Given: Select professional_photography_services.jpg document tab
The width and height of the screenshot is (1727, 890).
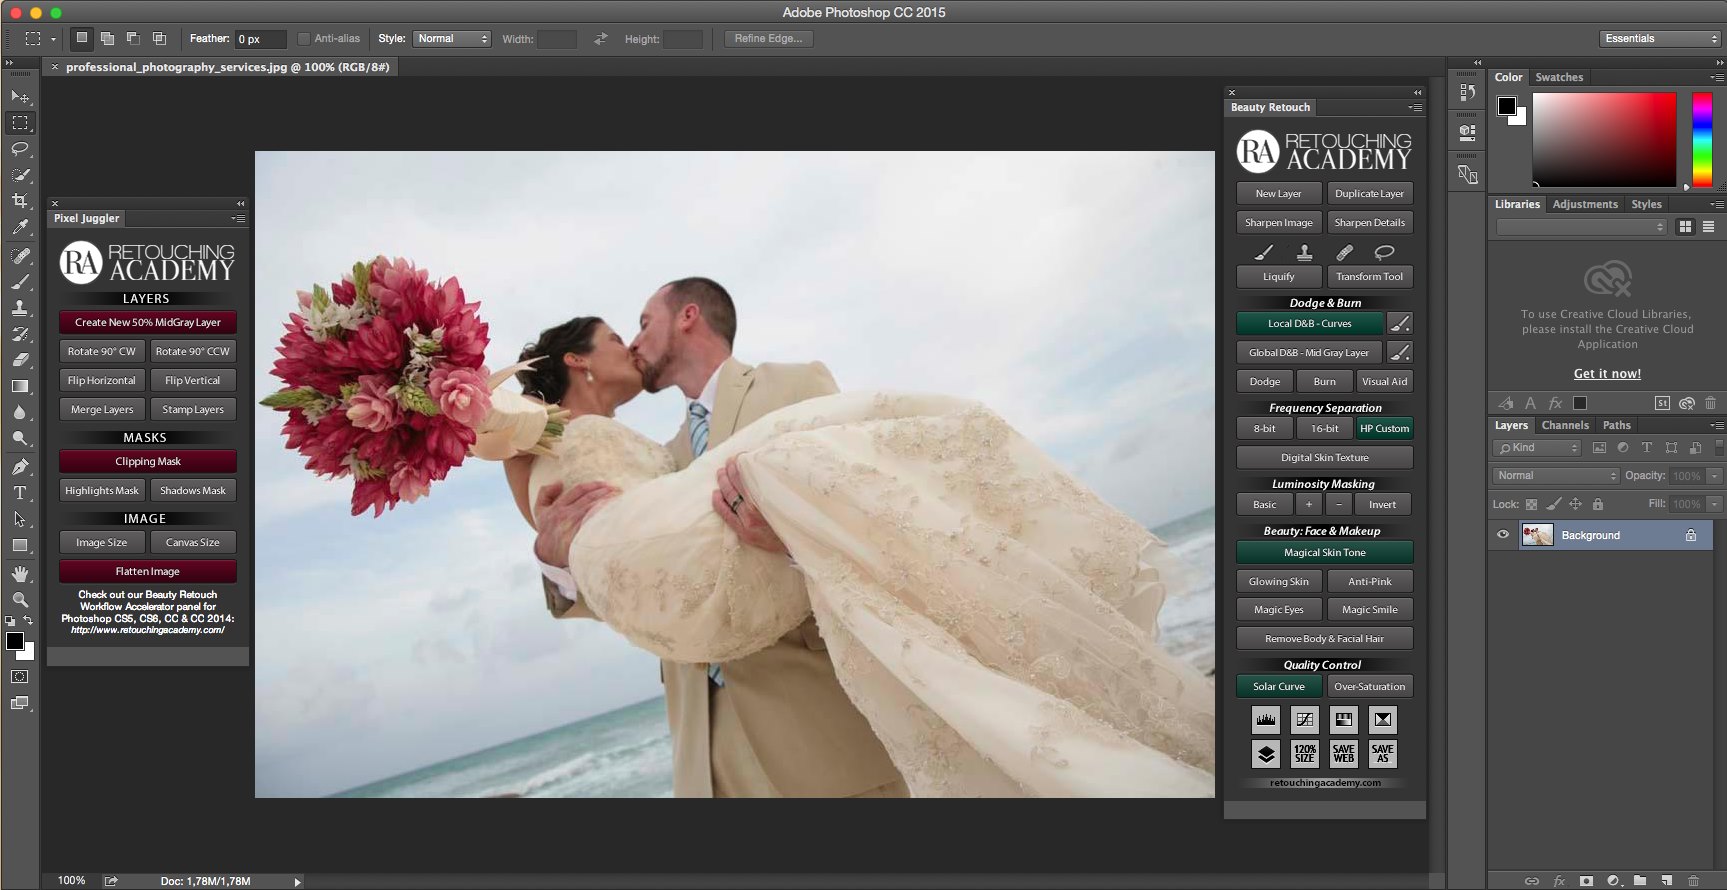Looking at the screenshot, I should coord(227,67).
